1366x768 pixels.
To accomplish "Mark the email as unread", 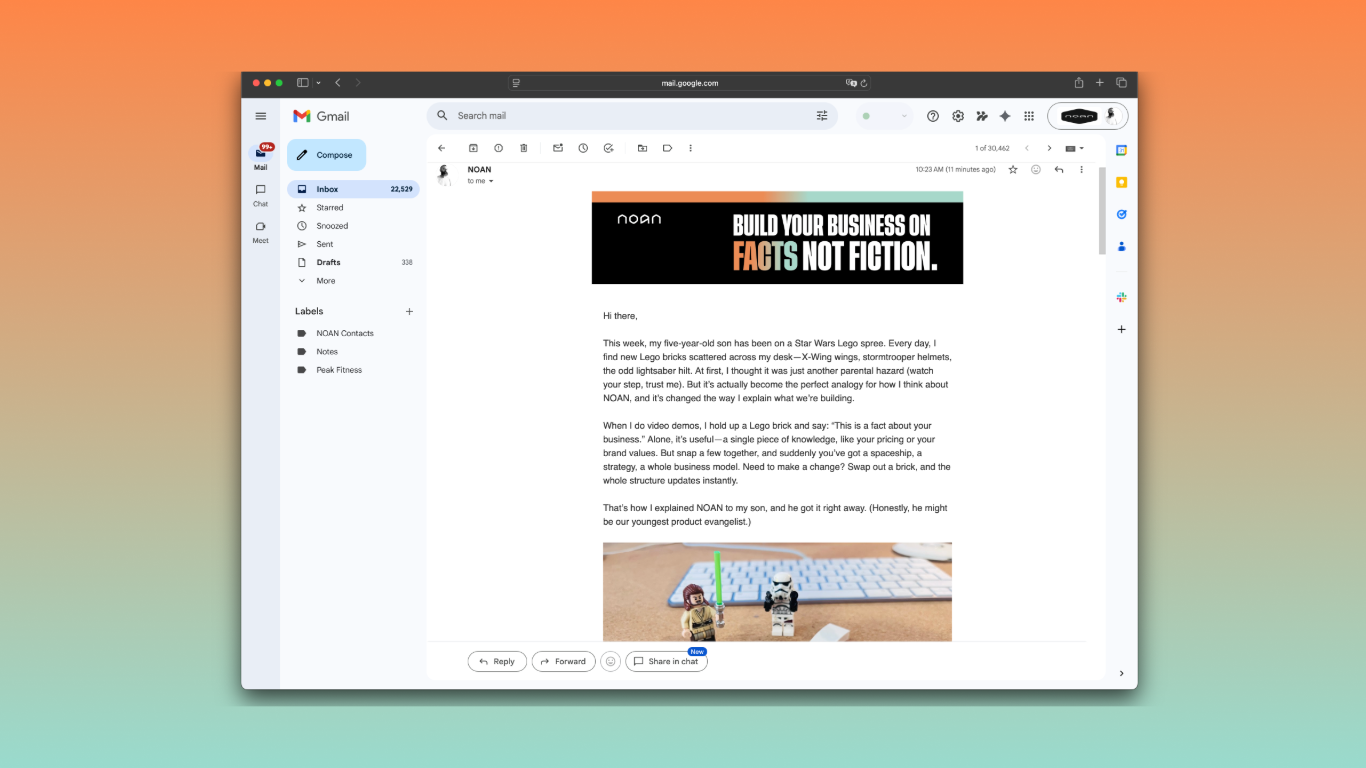I will (558, 148).
